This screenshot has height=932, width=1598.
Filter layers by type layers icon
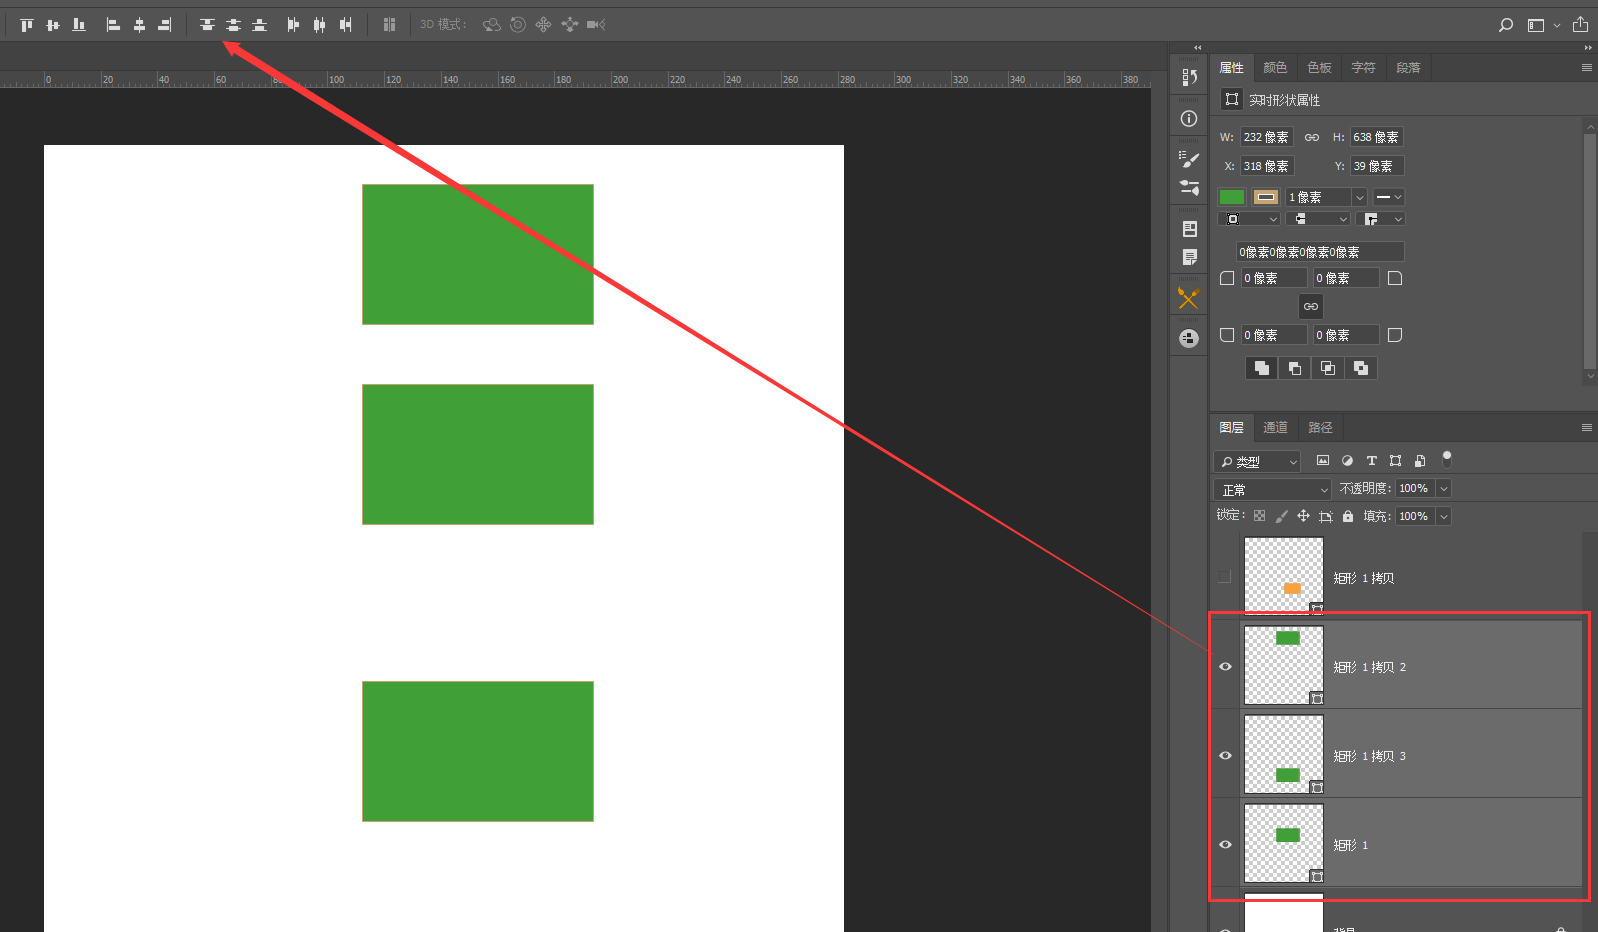coord(1371,461)
